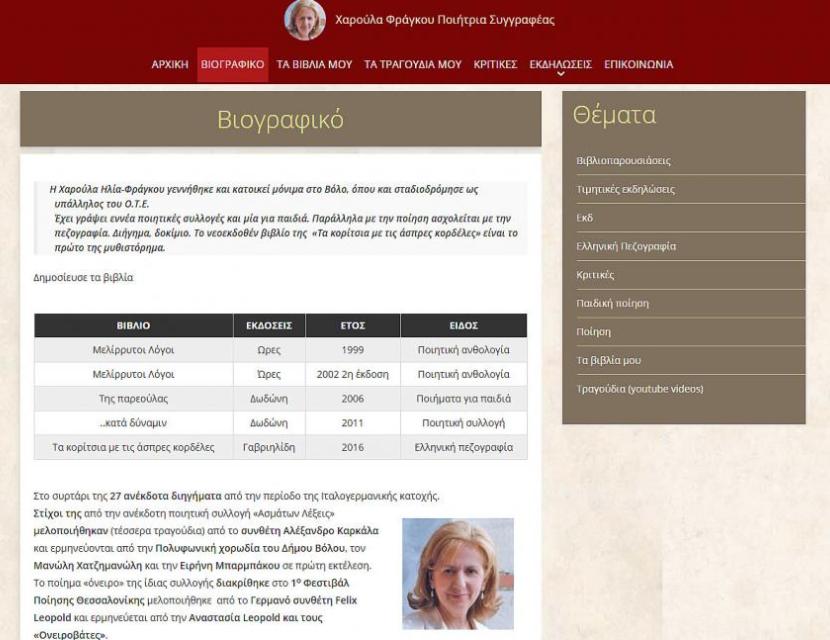Screen dimensions: 830x640
Task: Open Βιβλιοπαρουσιάσεις topic link
Action: 624,161
